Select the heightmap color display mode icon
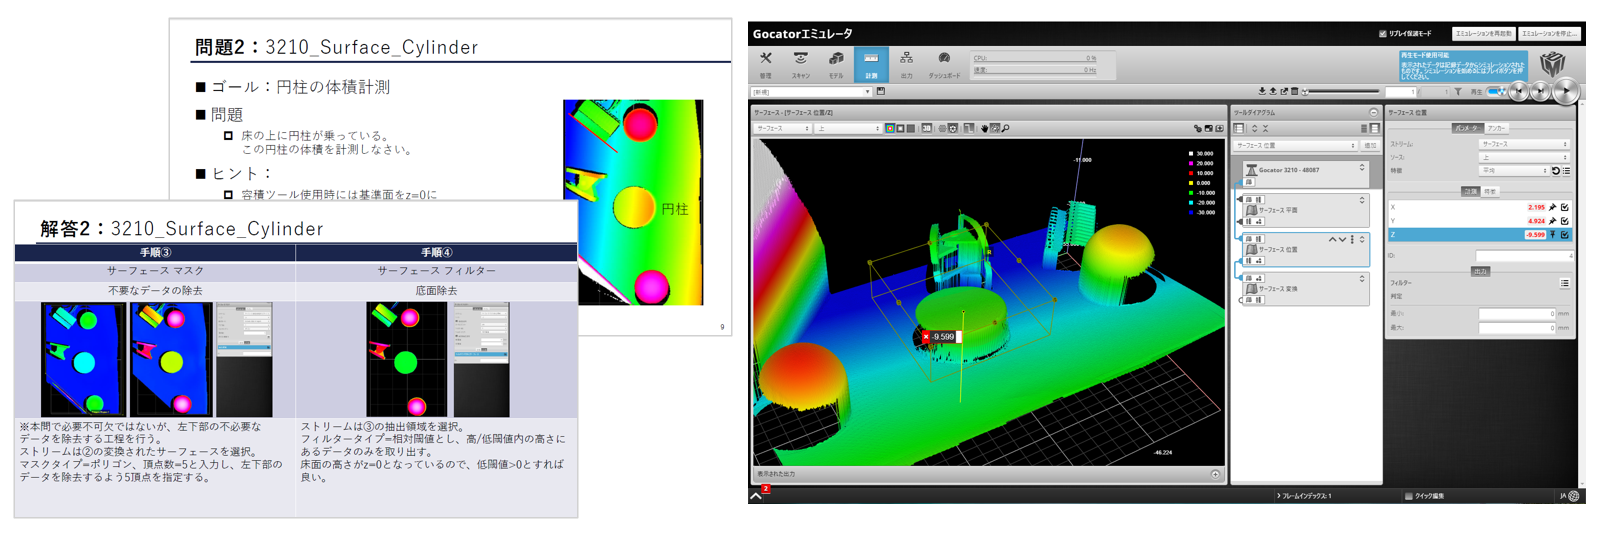1603x536 pixels. 890,128
